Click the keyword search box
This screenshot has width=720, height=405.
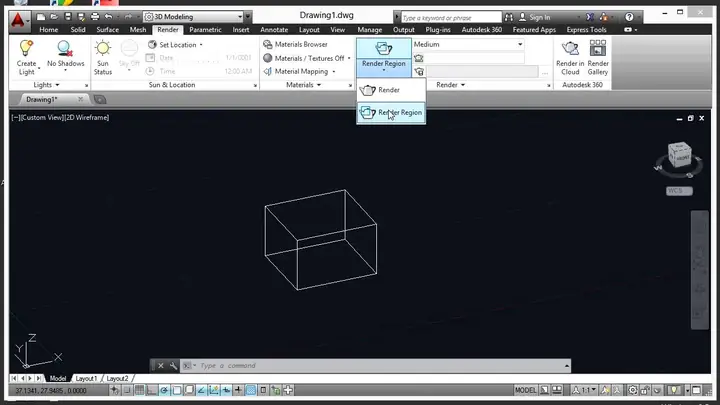pos(451,17)
